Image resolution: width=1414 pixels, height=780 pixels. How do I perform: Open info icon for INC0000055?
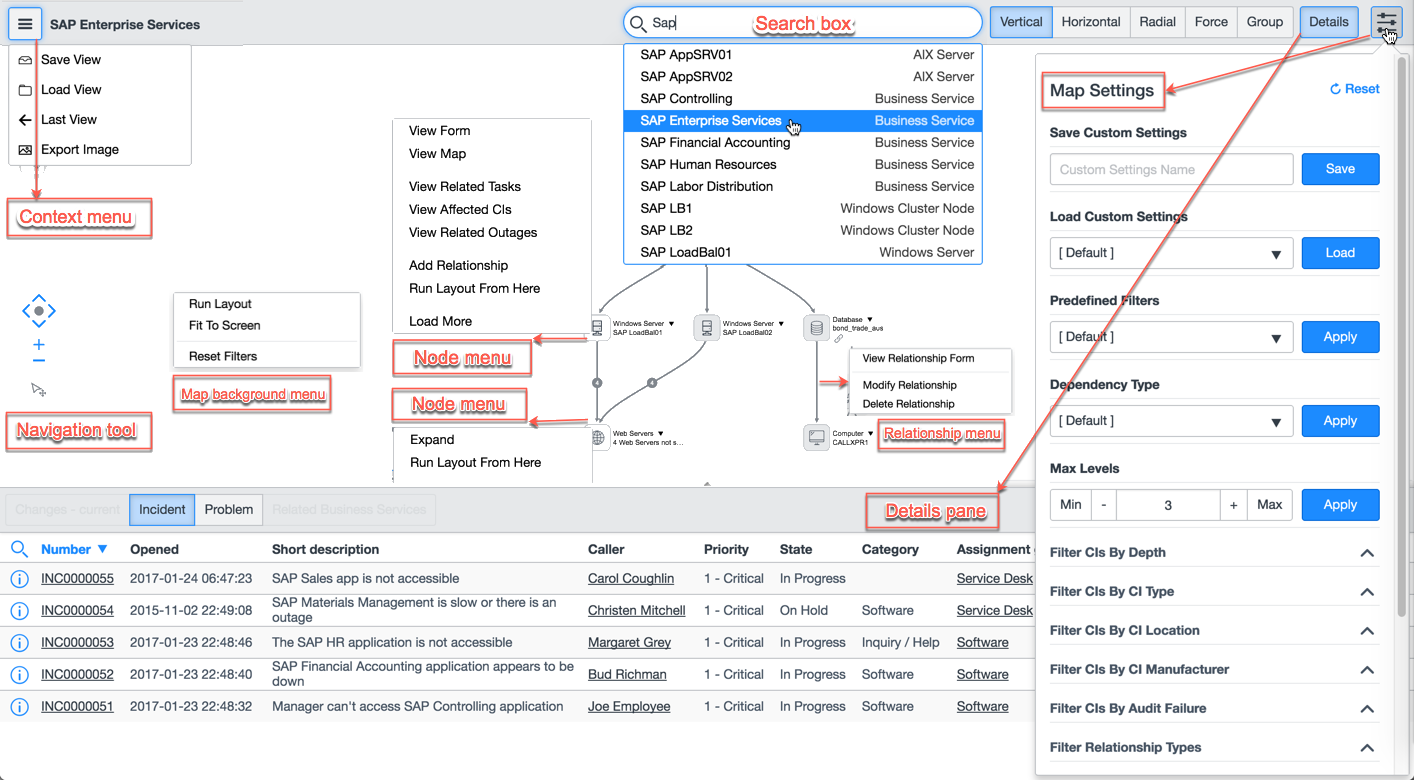click(x=19, y=579)
